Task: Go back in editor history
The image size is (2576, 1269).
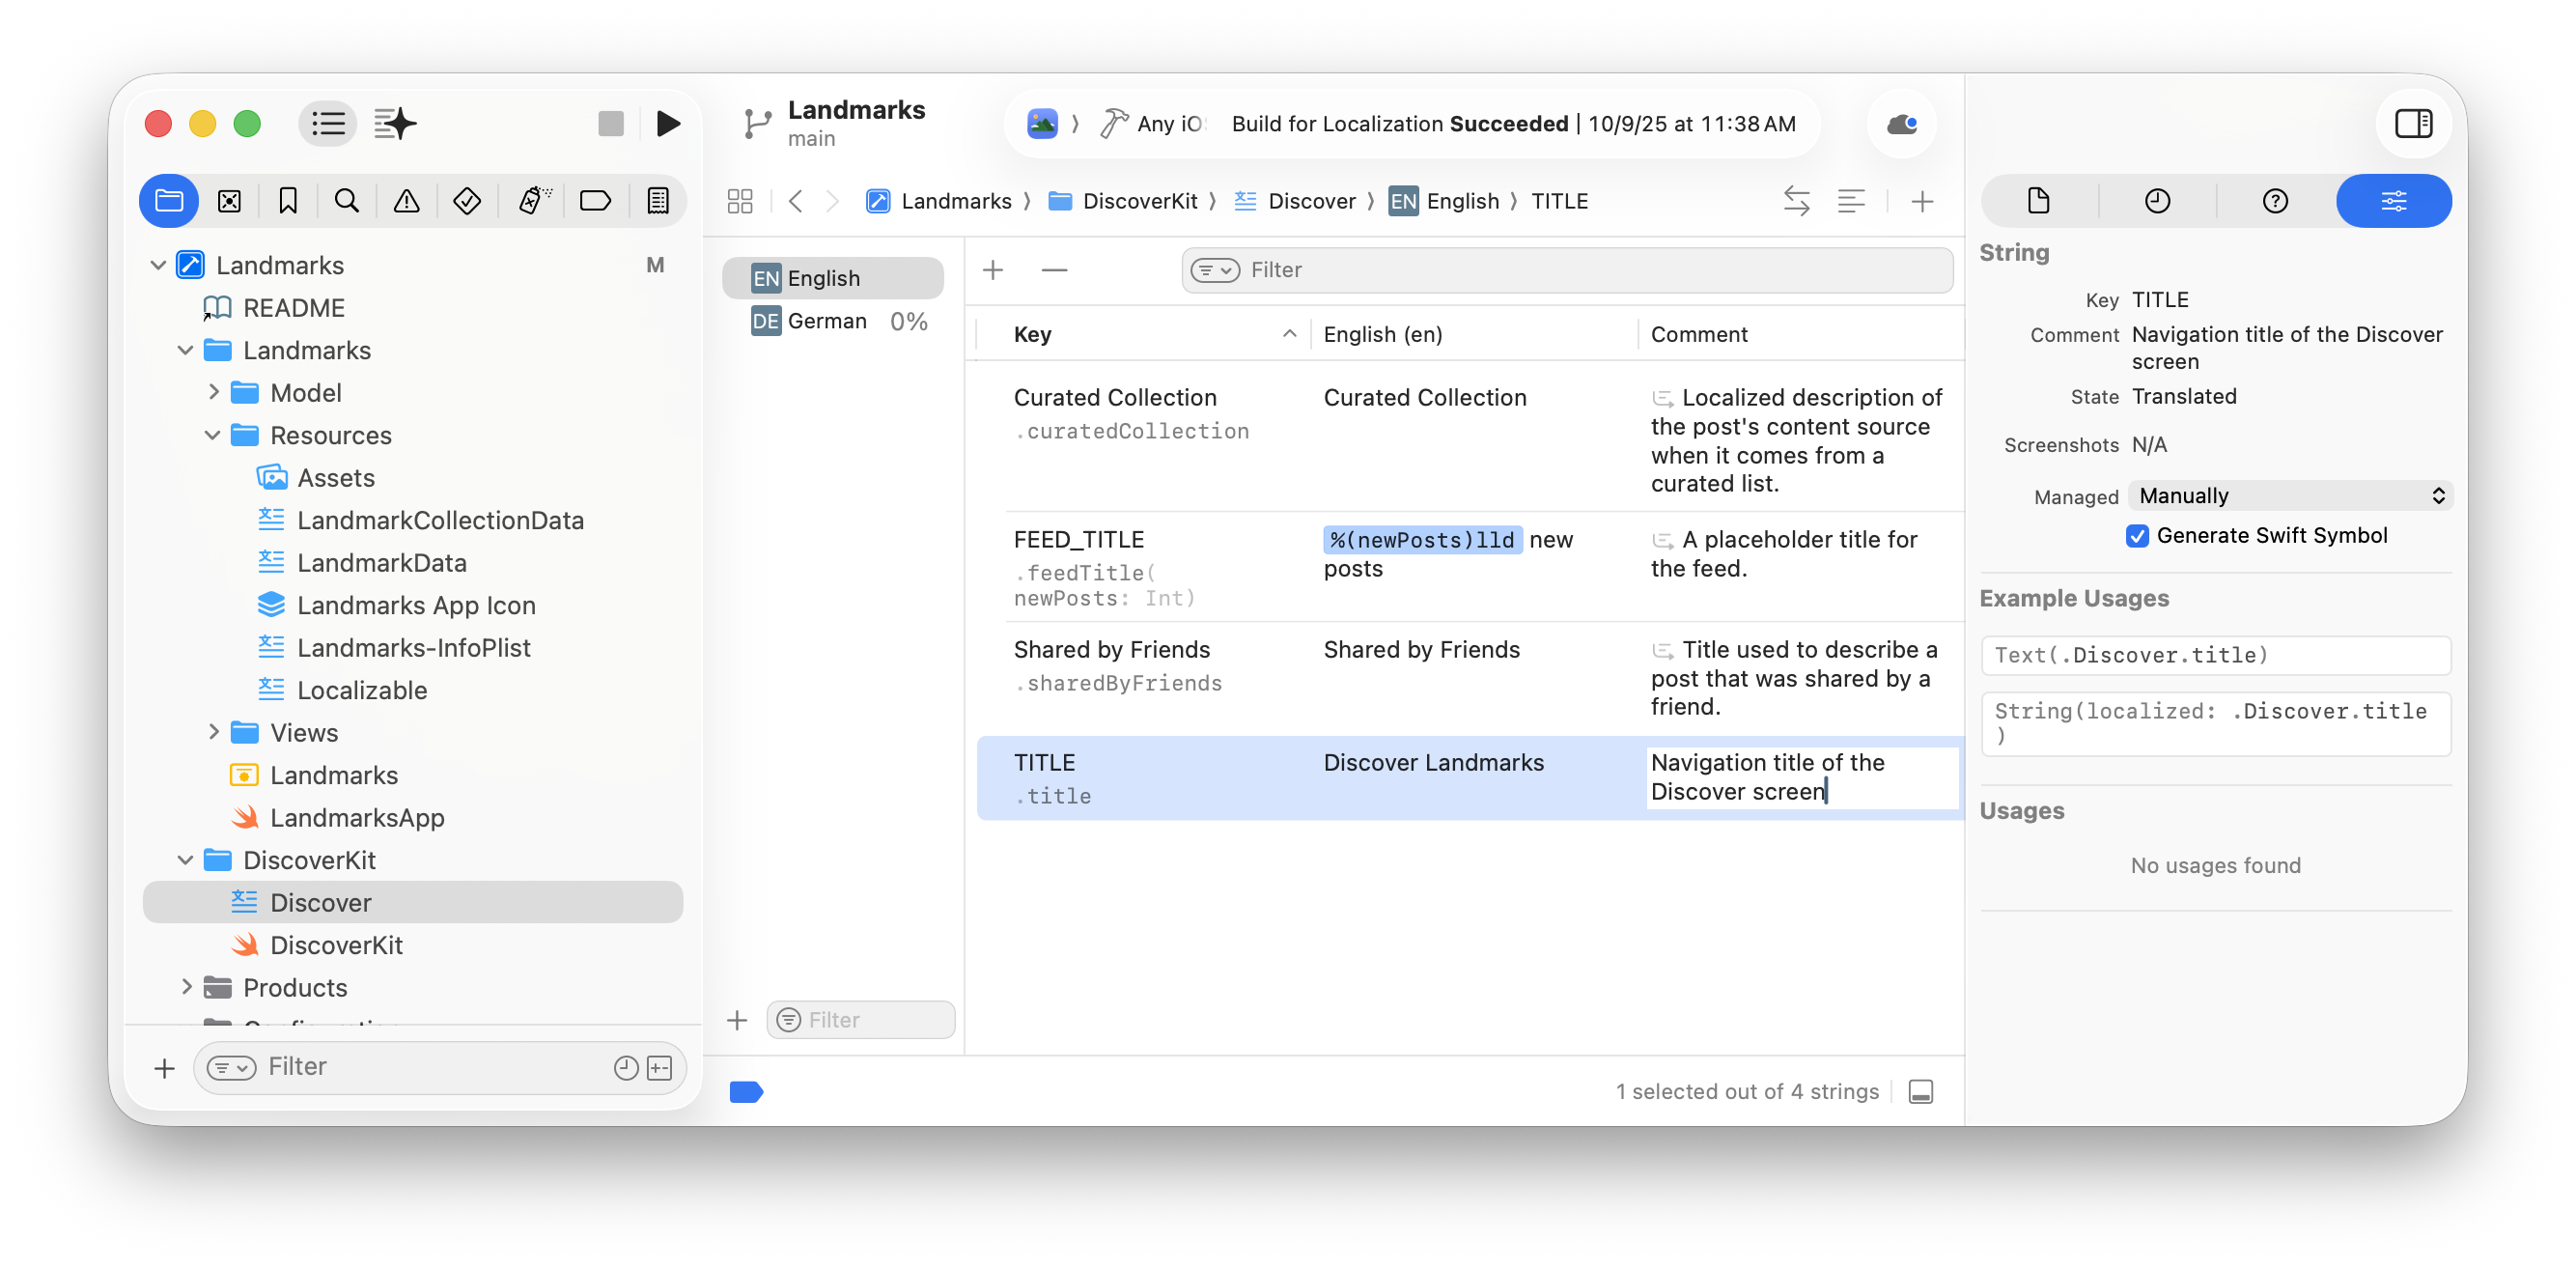Action: coord(796,201)
